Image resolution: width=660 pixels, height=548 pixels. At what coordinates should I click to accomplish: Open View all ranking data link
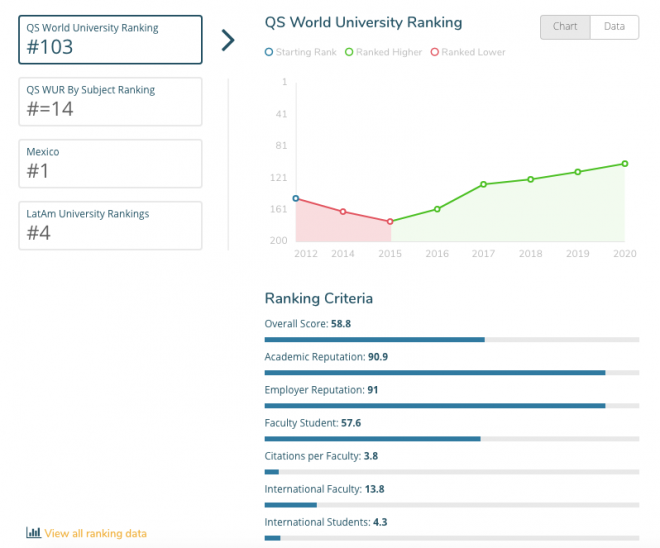pos(96,533)
